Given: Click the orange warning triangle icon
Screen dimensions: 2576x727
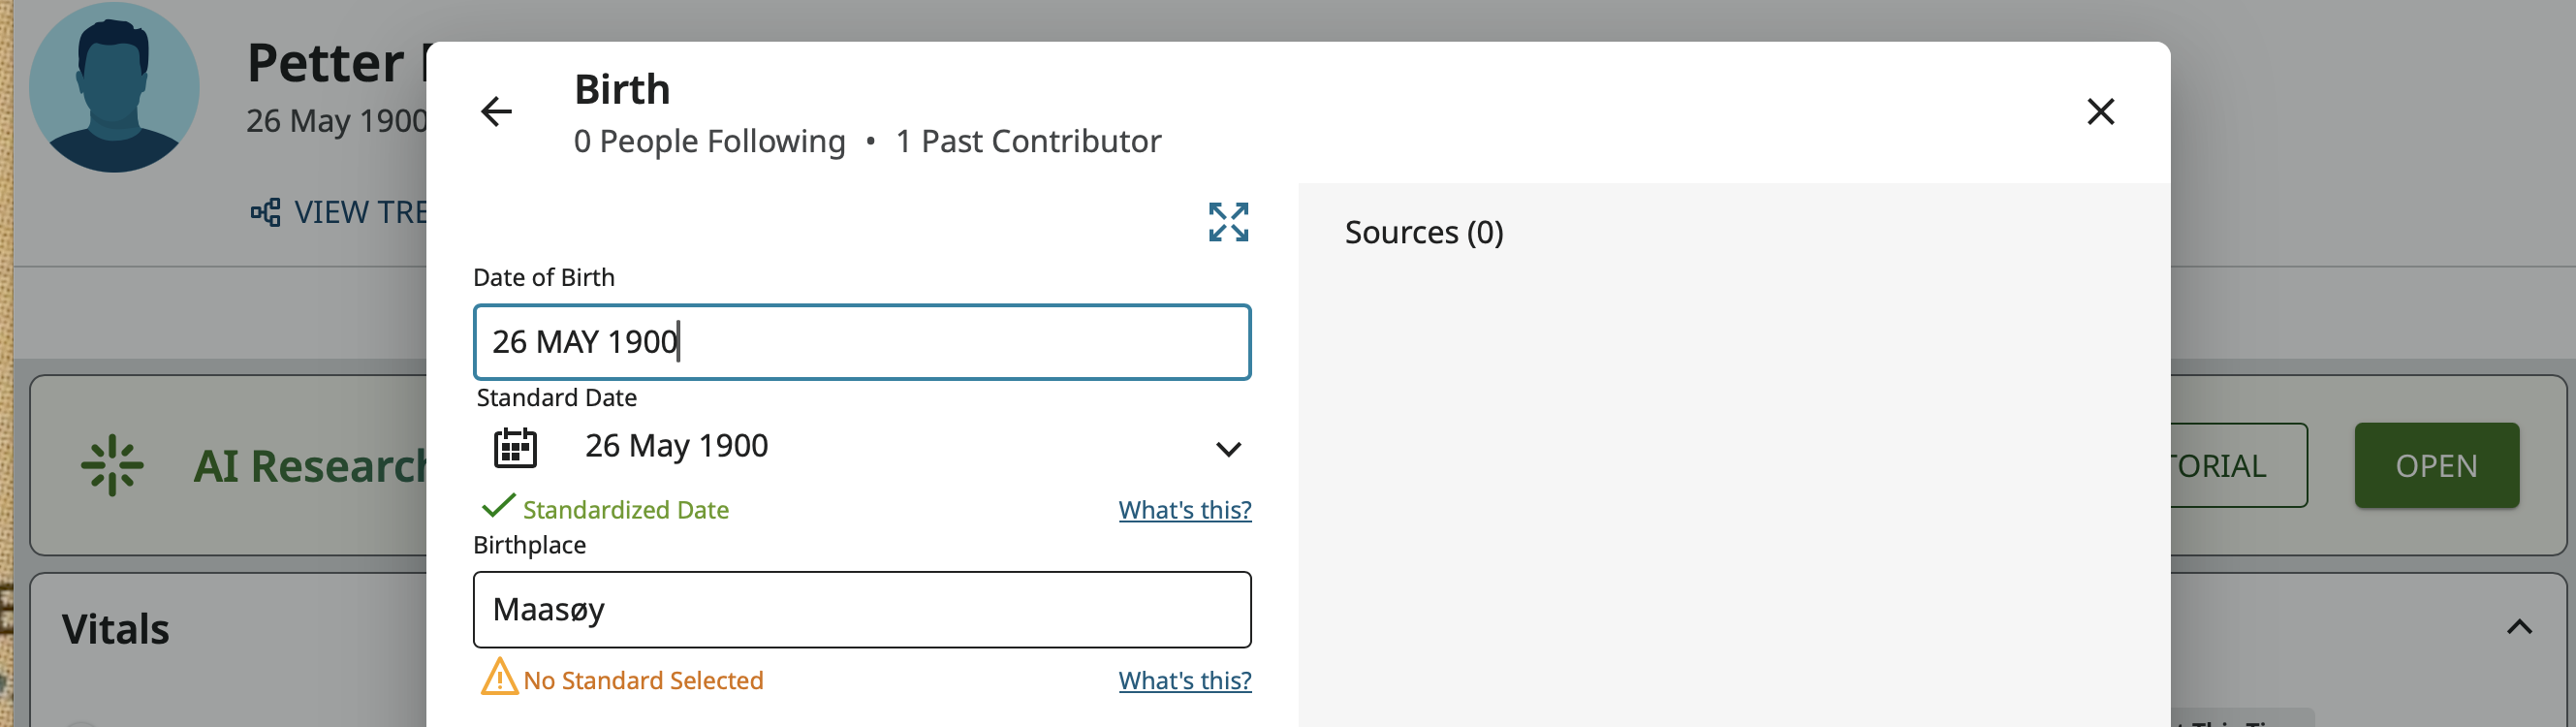Looking at the screenshot, I should coord(499,678).
